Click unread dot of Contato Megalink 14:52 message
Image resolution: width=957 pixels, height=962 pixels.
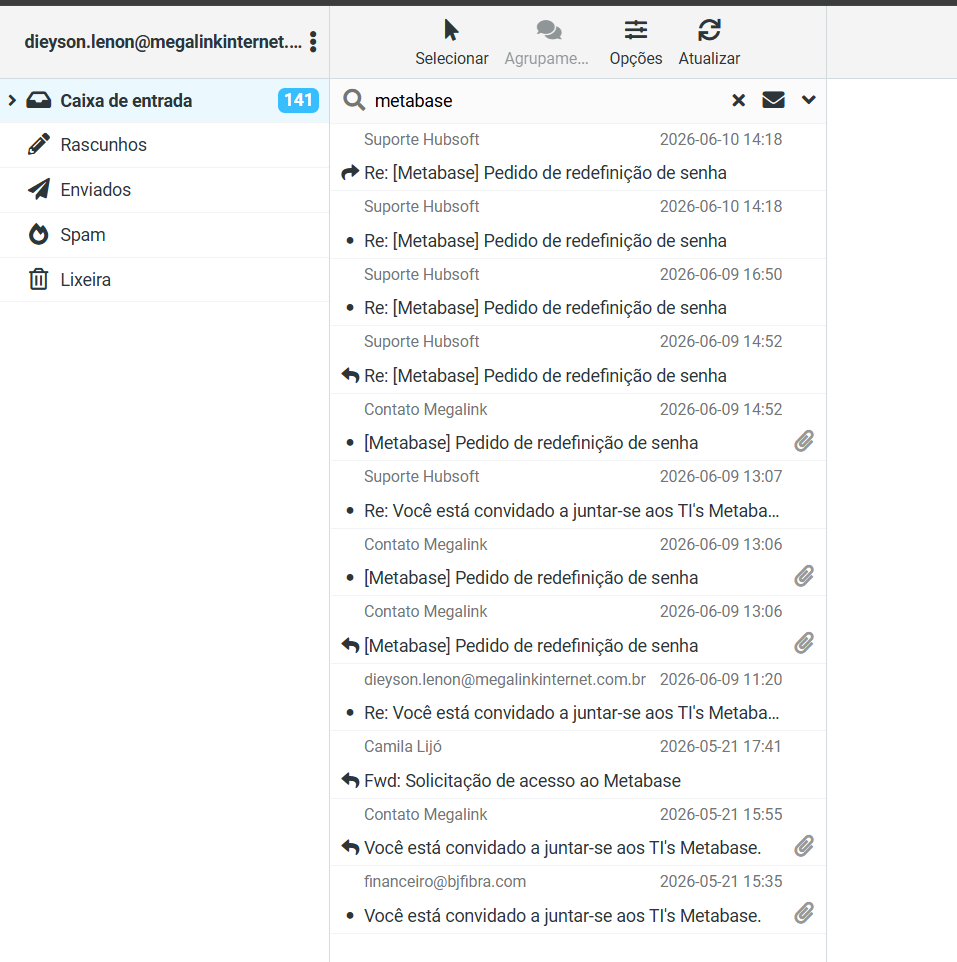click(x=350, y=442)
